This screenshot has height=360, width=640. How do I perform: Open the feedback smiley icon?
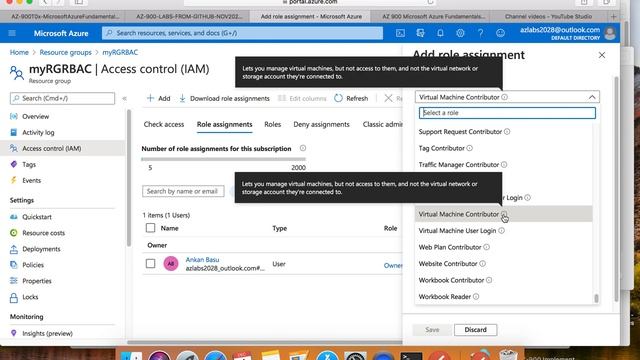pyautogui.click(x=500, y=33)
